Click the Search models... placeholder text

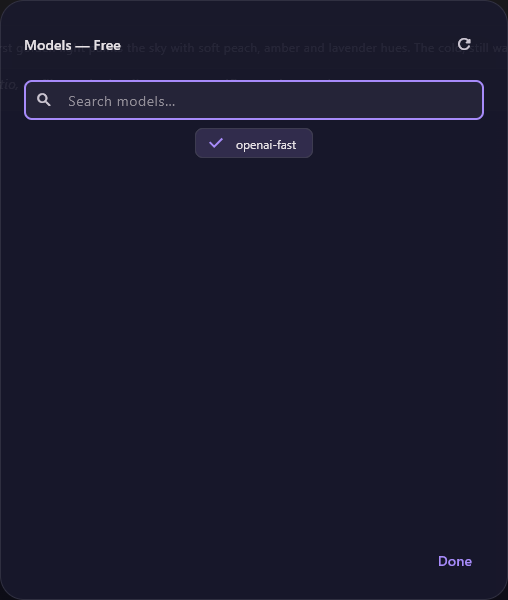tap(122, 101)
